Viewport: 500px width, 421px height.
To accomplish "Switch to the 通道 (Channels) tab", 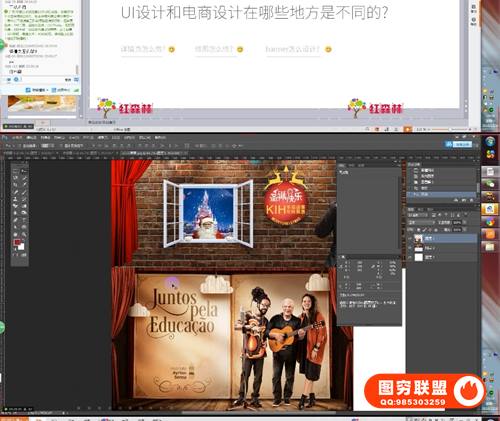I will pos(421,209).
